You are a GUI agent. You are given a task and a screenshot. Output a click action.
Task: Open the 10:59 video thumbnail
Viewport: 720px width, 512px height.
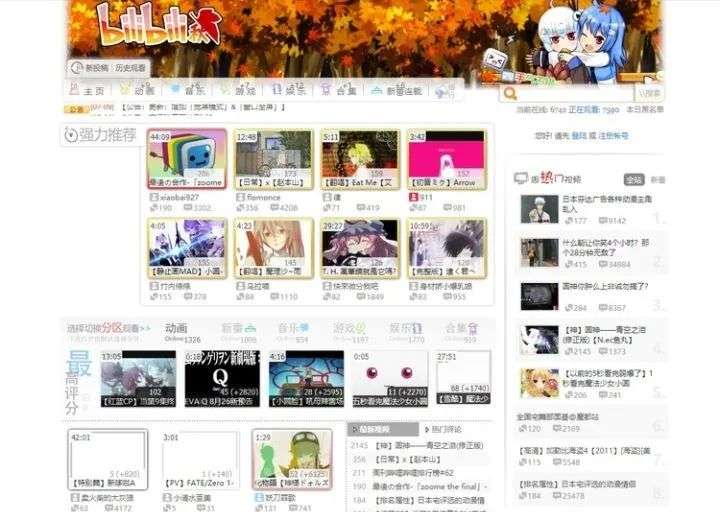pos(447,248)
